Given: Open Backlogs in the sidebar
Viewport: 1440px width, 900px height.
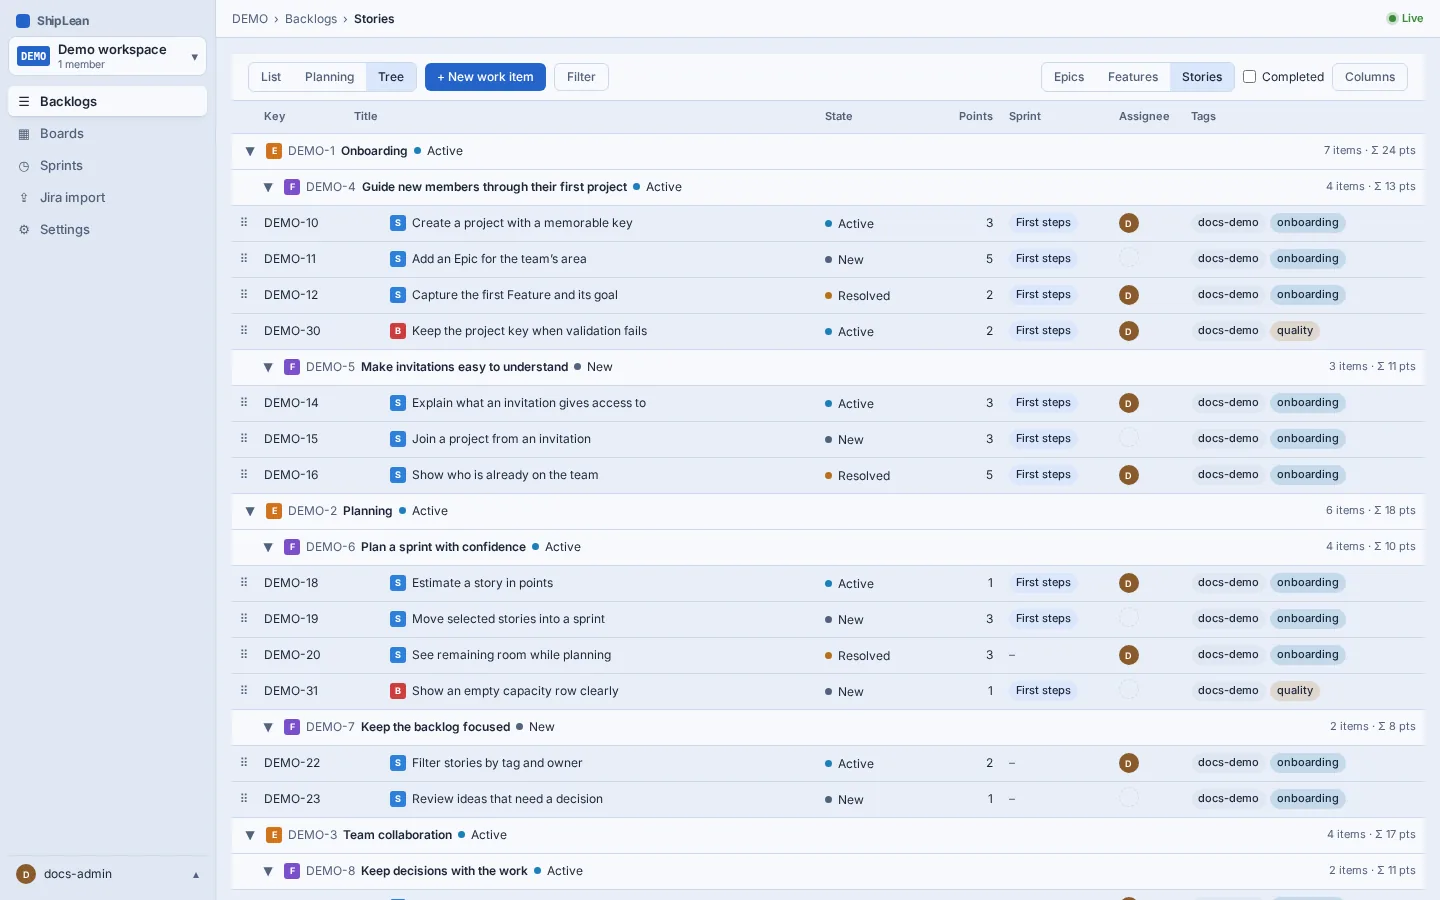Looking at the screenshot, I should [108, 101].
